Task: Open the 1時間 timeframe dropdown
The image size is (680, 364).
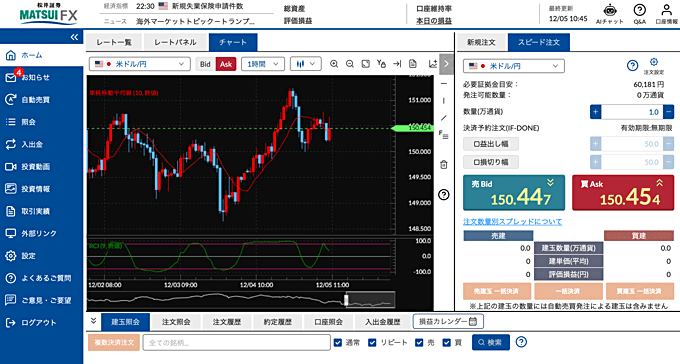Action: point(263,64)
